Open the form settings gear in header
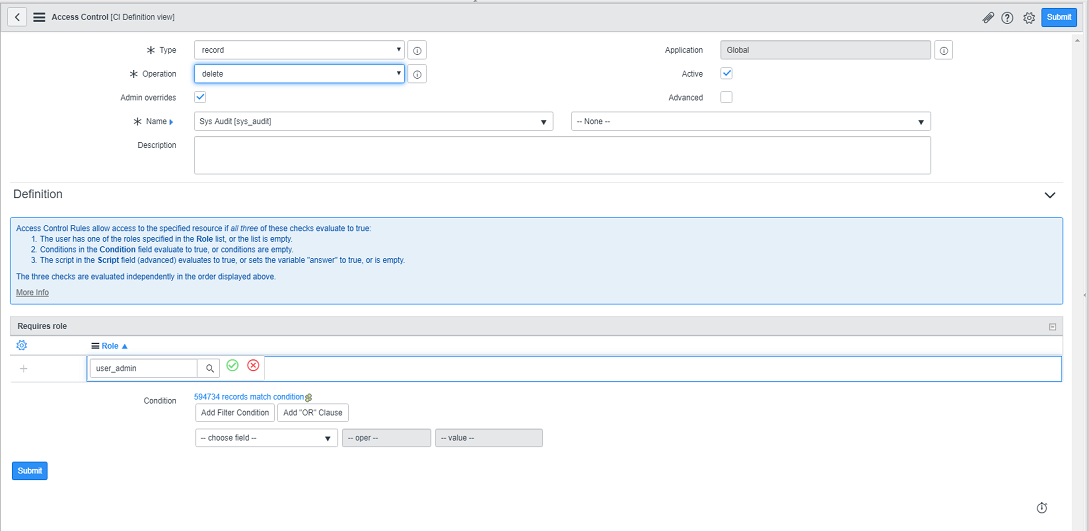 pos(1028,18)
